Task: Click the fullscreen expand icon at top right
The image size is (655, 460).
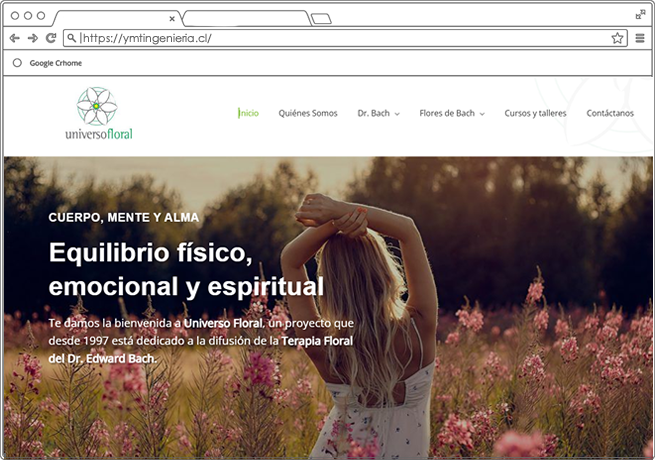Action: point(640,15)
